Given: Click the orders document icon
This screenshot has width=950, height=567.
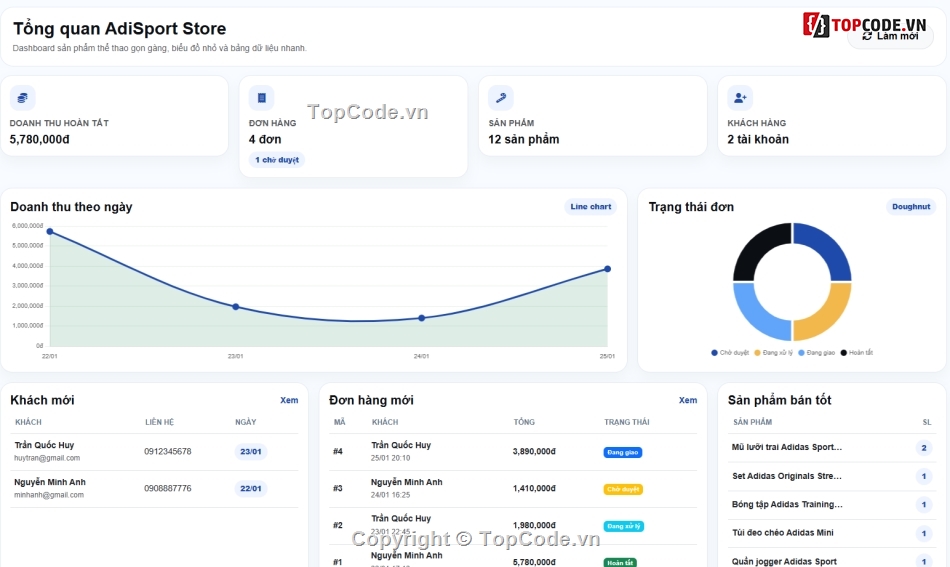Looking at the screenshot, I should pos(262,98).
